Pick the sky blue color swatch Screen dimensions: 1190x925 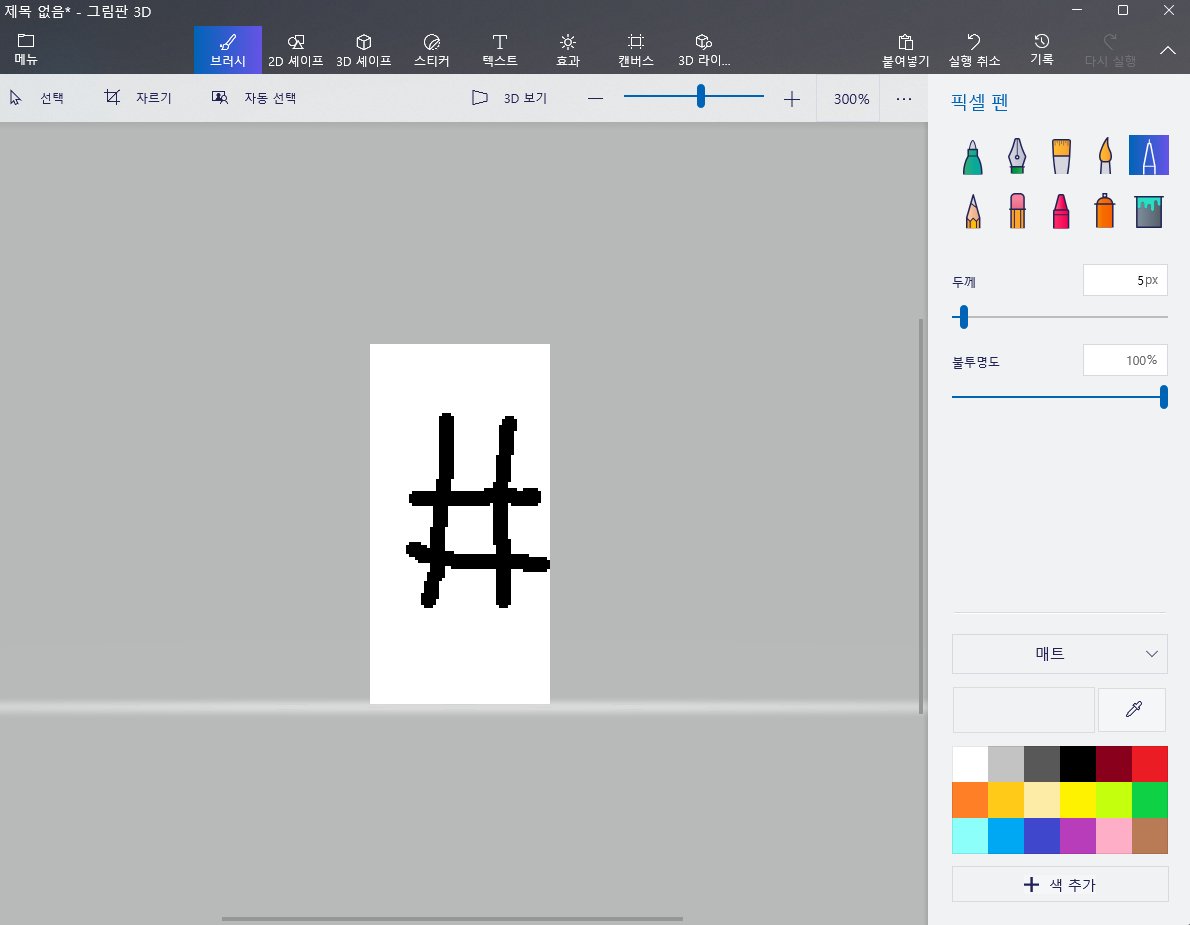pos(1006,835)
